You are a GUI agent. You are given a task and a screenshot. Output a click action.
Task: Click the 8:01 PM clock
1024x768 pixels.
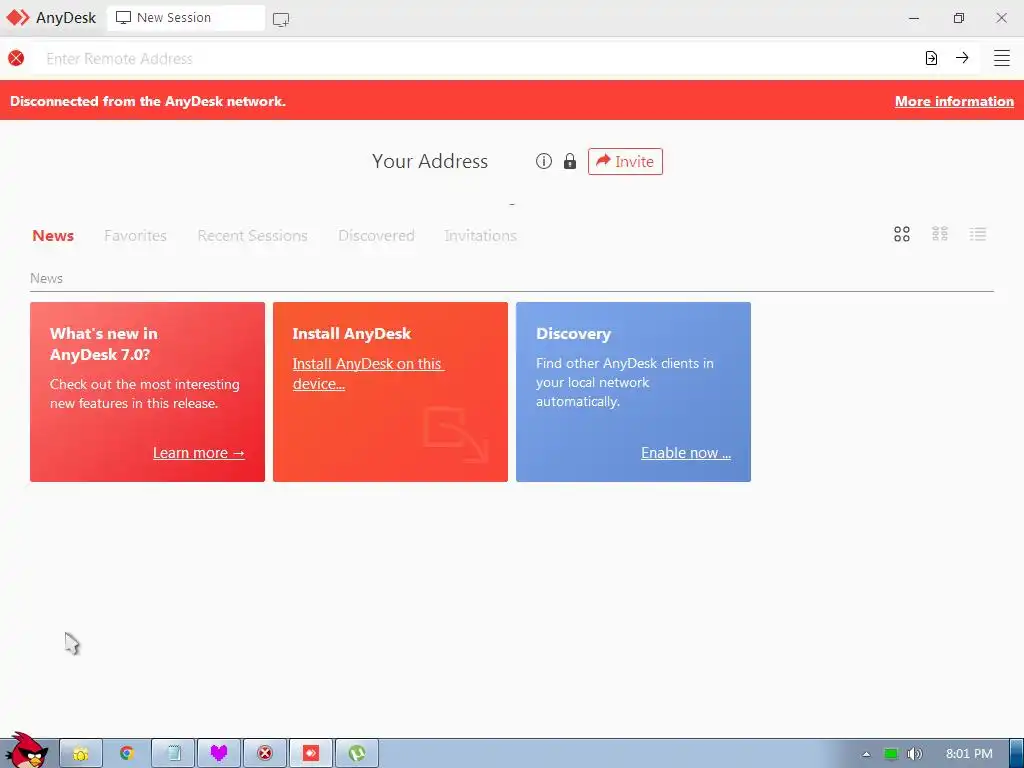(x=969, y=754)
